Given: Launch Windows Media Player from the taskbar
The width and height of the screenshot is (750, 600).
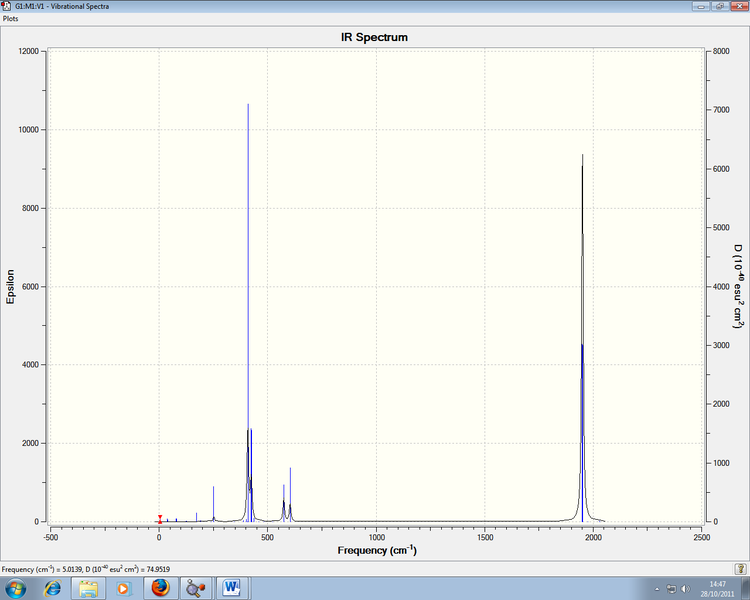Looking at the screenshot, I should pos(124,588).
